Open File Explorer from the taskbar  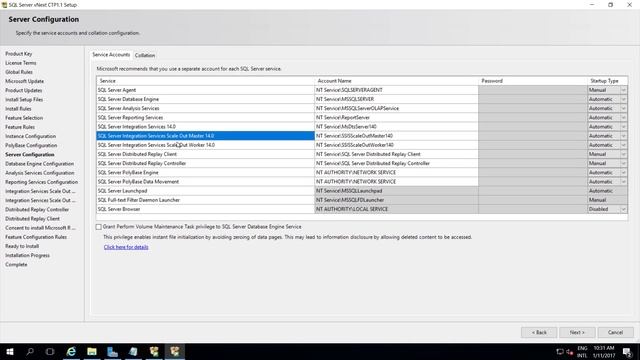pos(92,351)
